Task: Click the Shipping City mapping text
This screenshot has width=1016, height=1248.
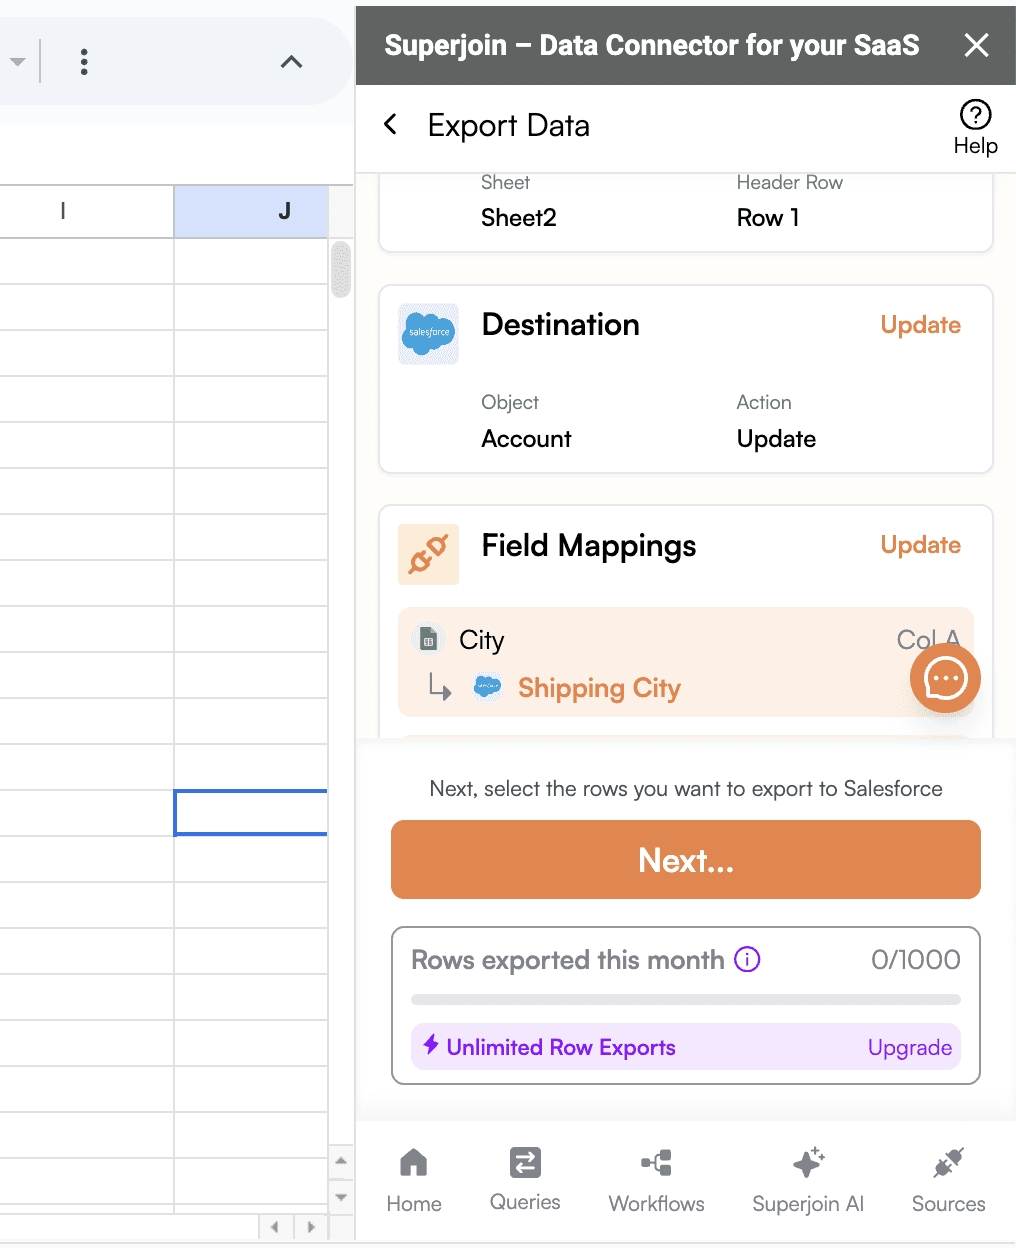Action: [x=599, y=688]
